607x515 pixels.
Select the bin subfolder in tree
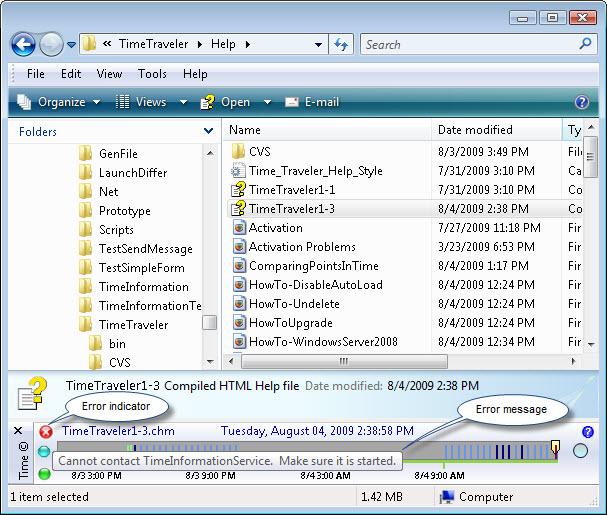(x=107, y=343)
